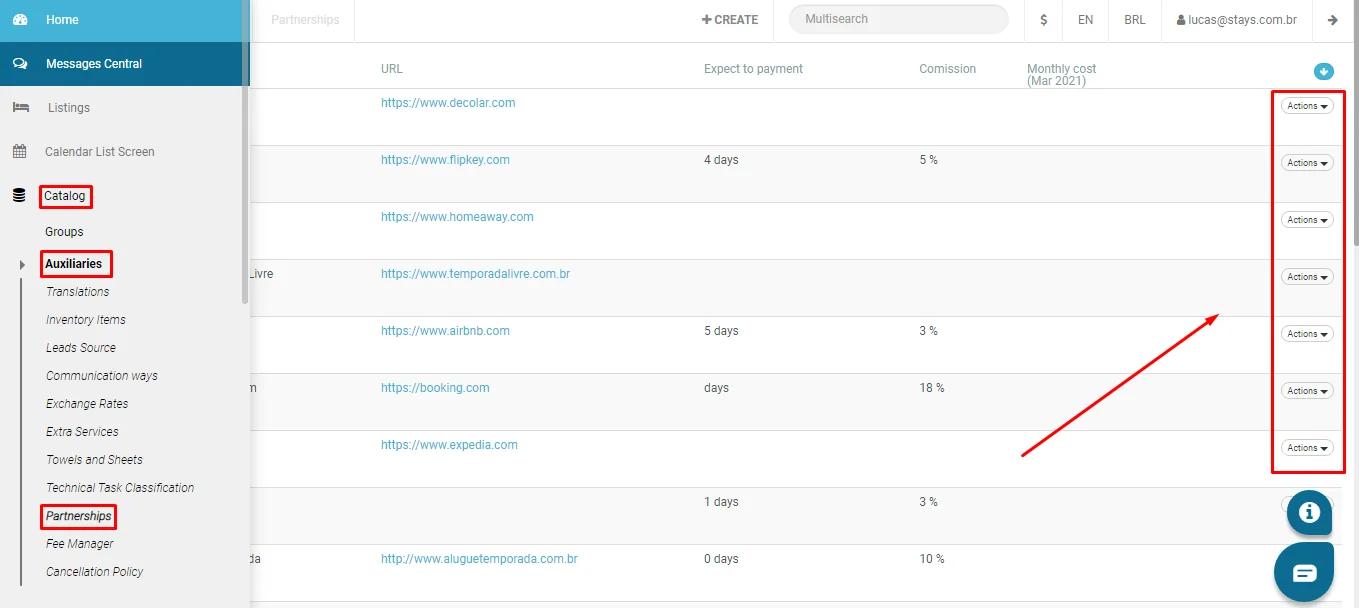1359x608 pixels.
Task: Click the Home dashboard icon
Action: pos(20,20)
